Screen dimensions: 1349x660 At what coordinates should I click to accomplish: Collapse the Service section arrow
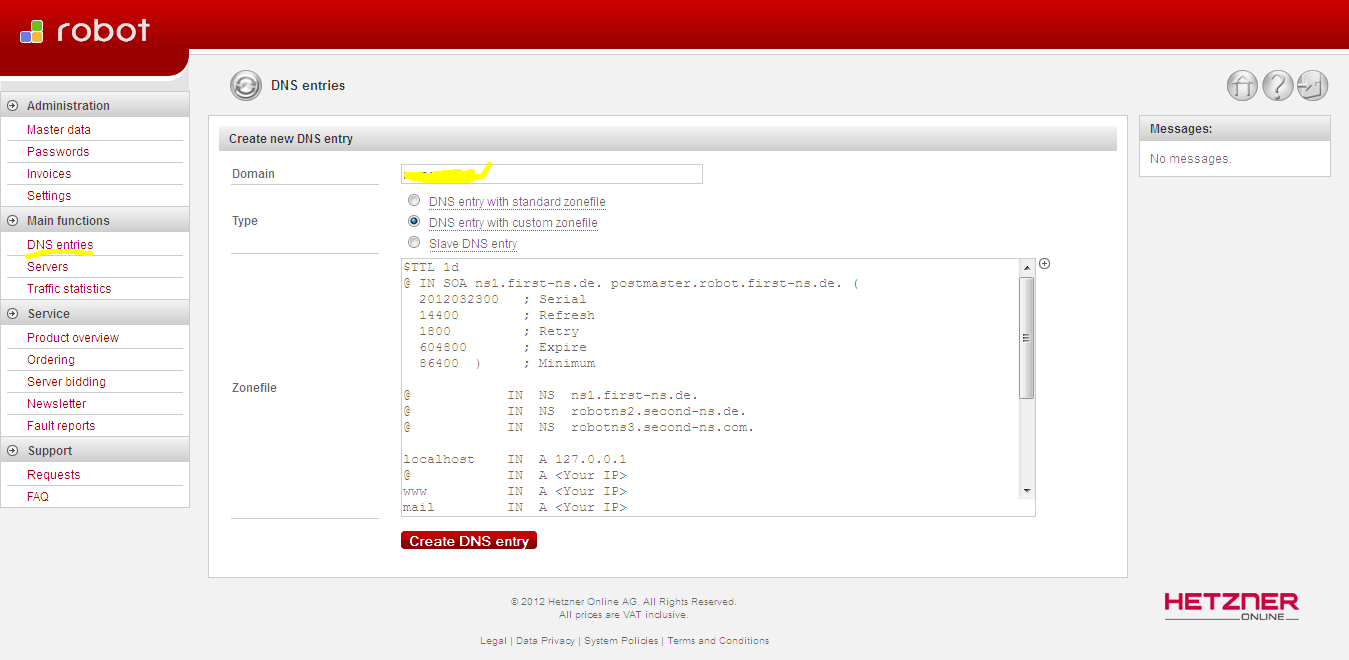point(12,313)
